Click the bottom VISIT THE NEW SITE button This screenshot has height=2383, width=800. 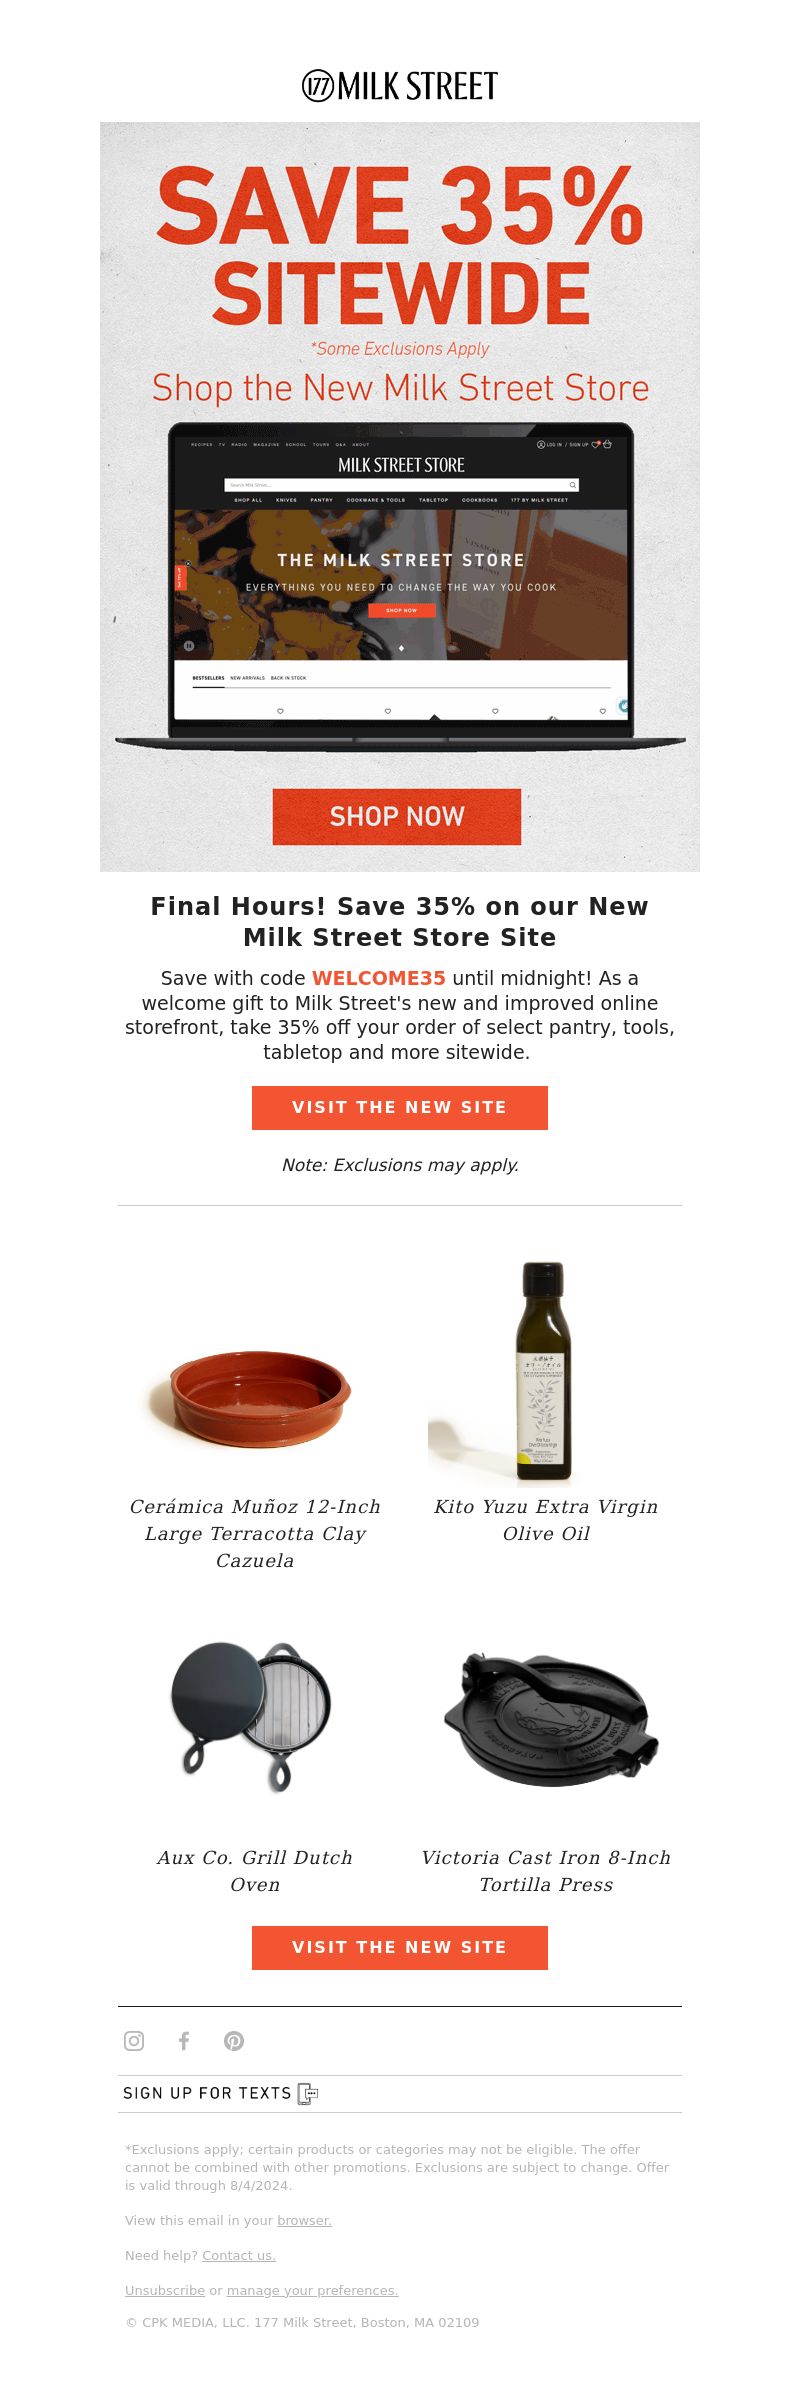[400, 1948]
